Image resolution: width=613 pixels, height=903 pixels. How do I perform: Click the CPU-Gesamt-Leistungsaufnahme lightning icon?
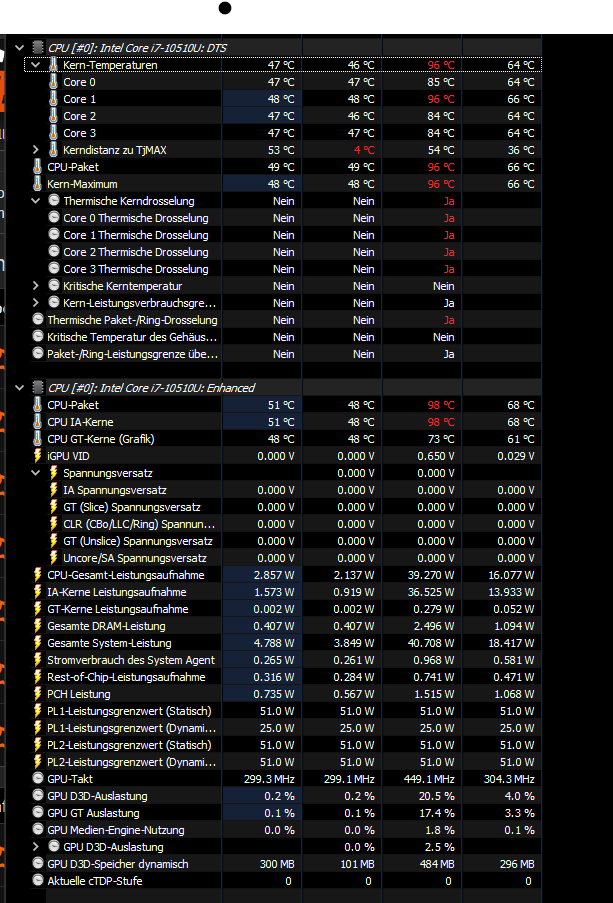point(38,575)
